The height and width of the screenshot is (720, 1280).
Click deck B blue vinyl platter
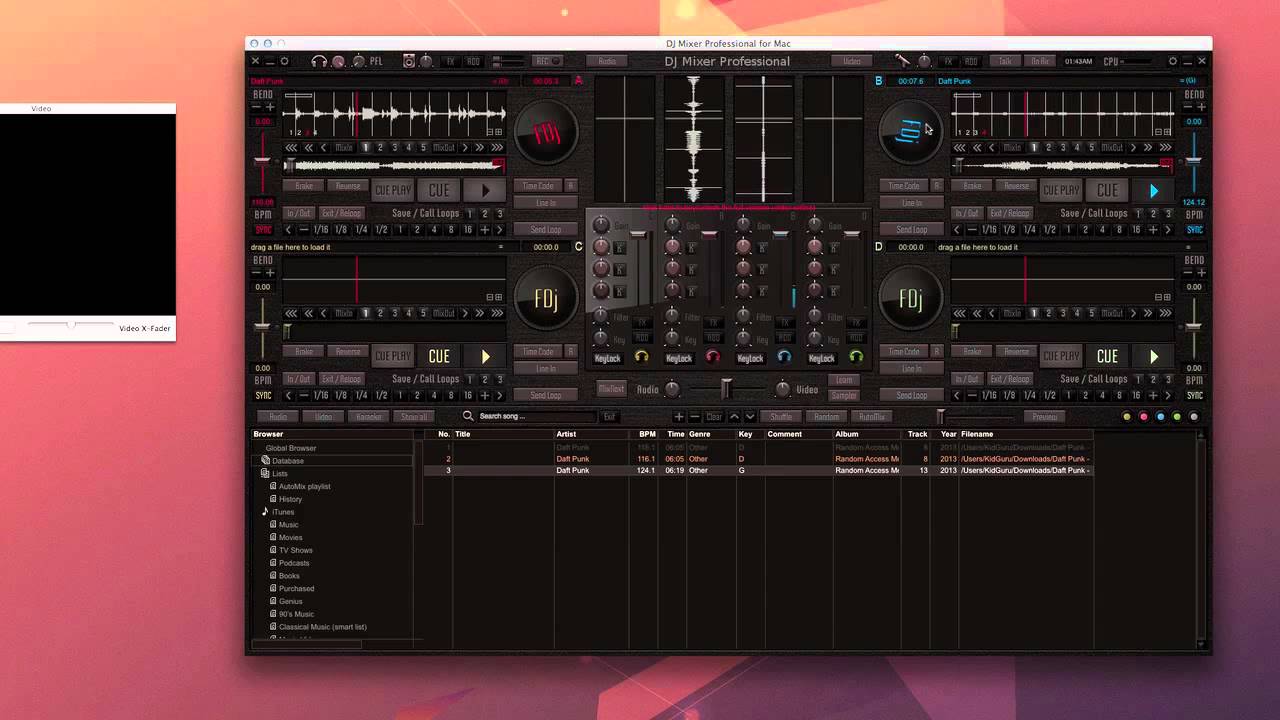(910, 133)
